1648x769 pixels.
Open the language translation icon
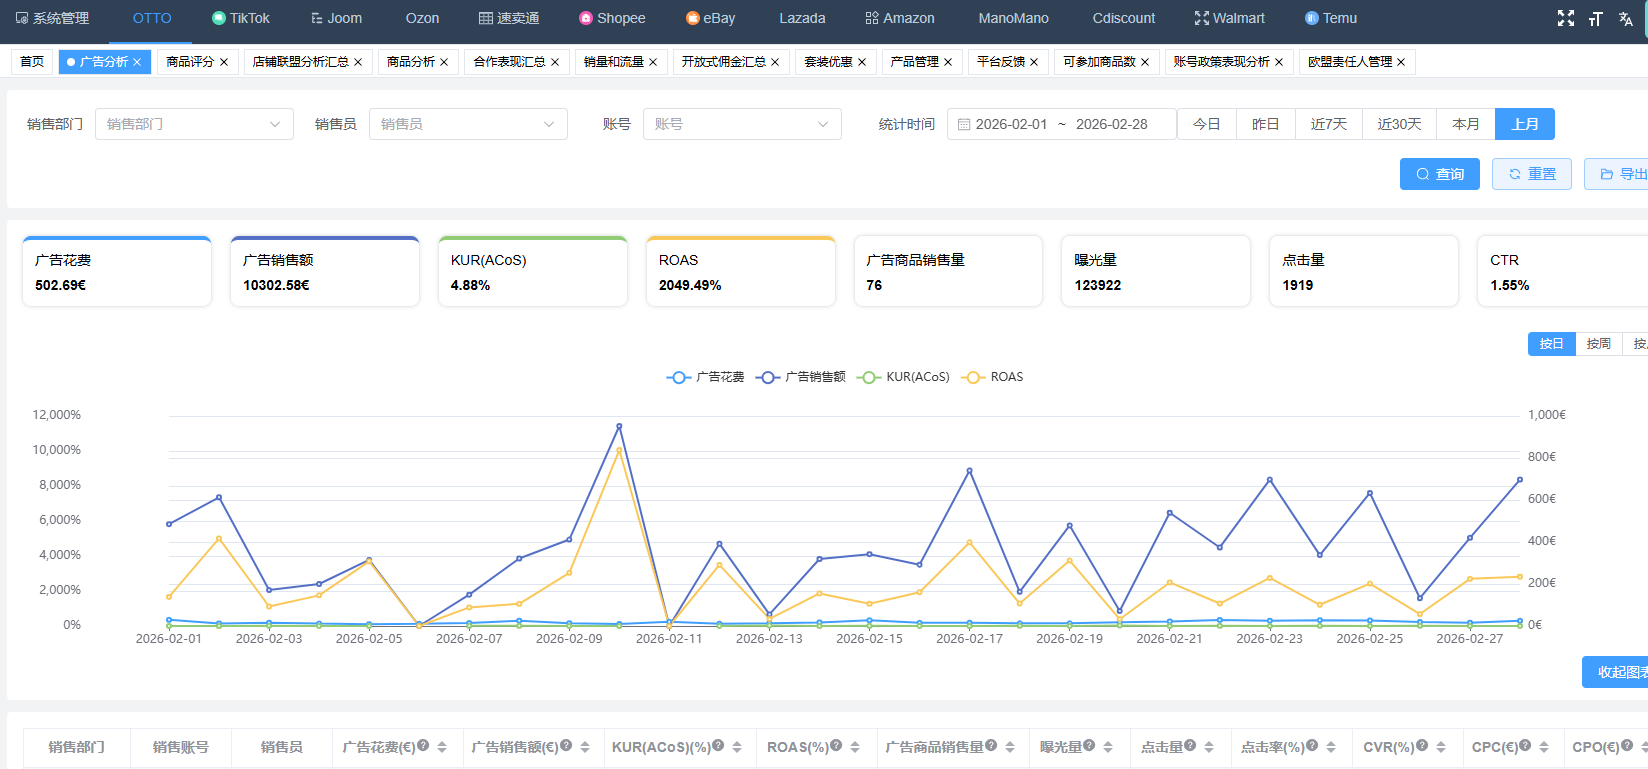[1625, 18]
